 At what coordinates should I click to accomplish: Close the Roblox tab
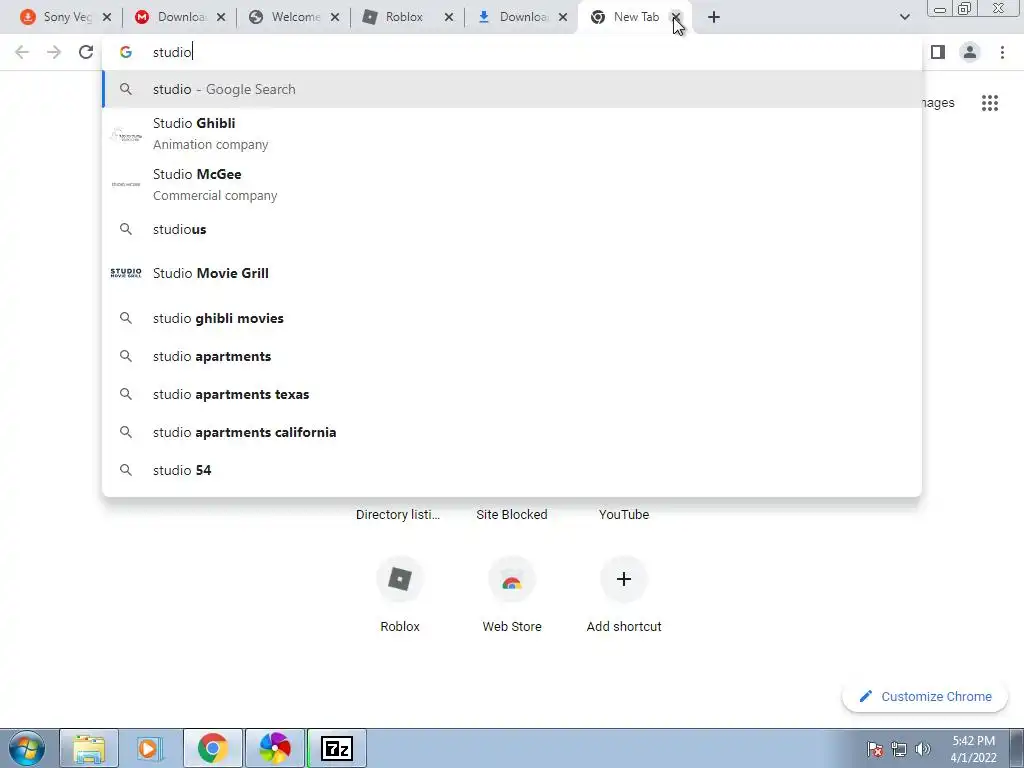pos(449,17)
